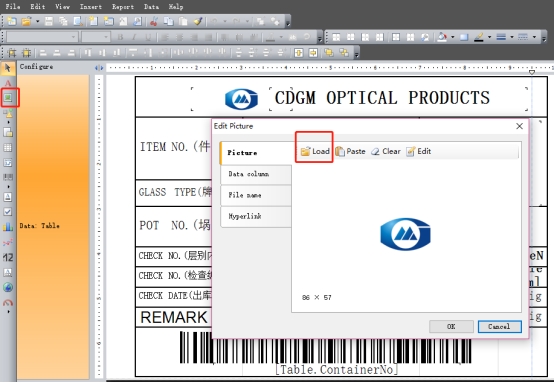Viewport: 554px width, 383px height.
Task: Select the Gauge object tool
Action: [8, 303]
